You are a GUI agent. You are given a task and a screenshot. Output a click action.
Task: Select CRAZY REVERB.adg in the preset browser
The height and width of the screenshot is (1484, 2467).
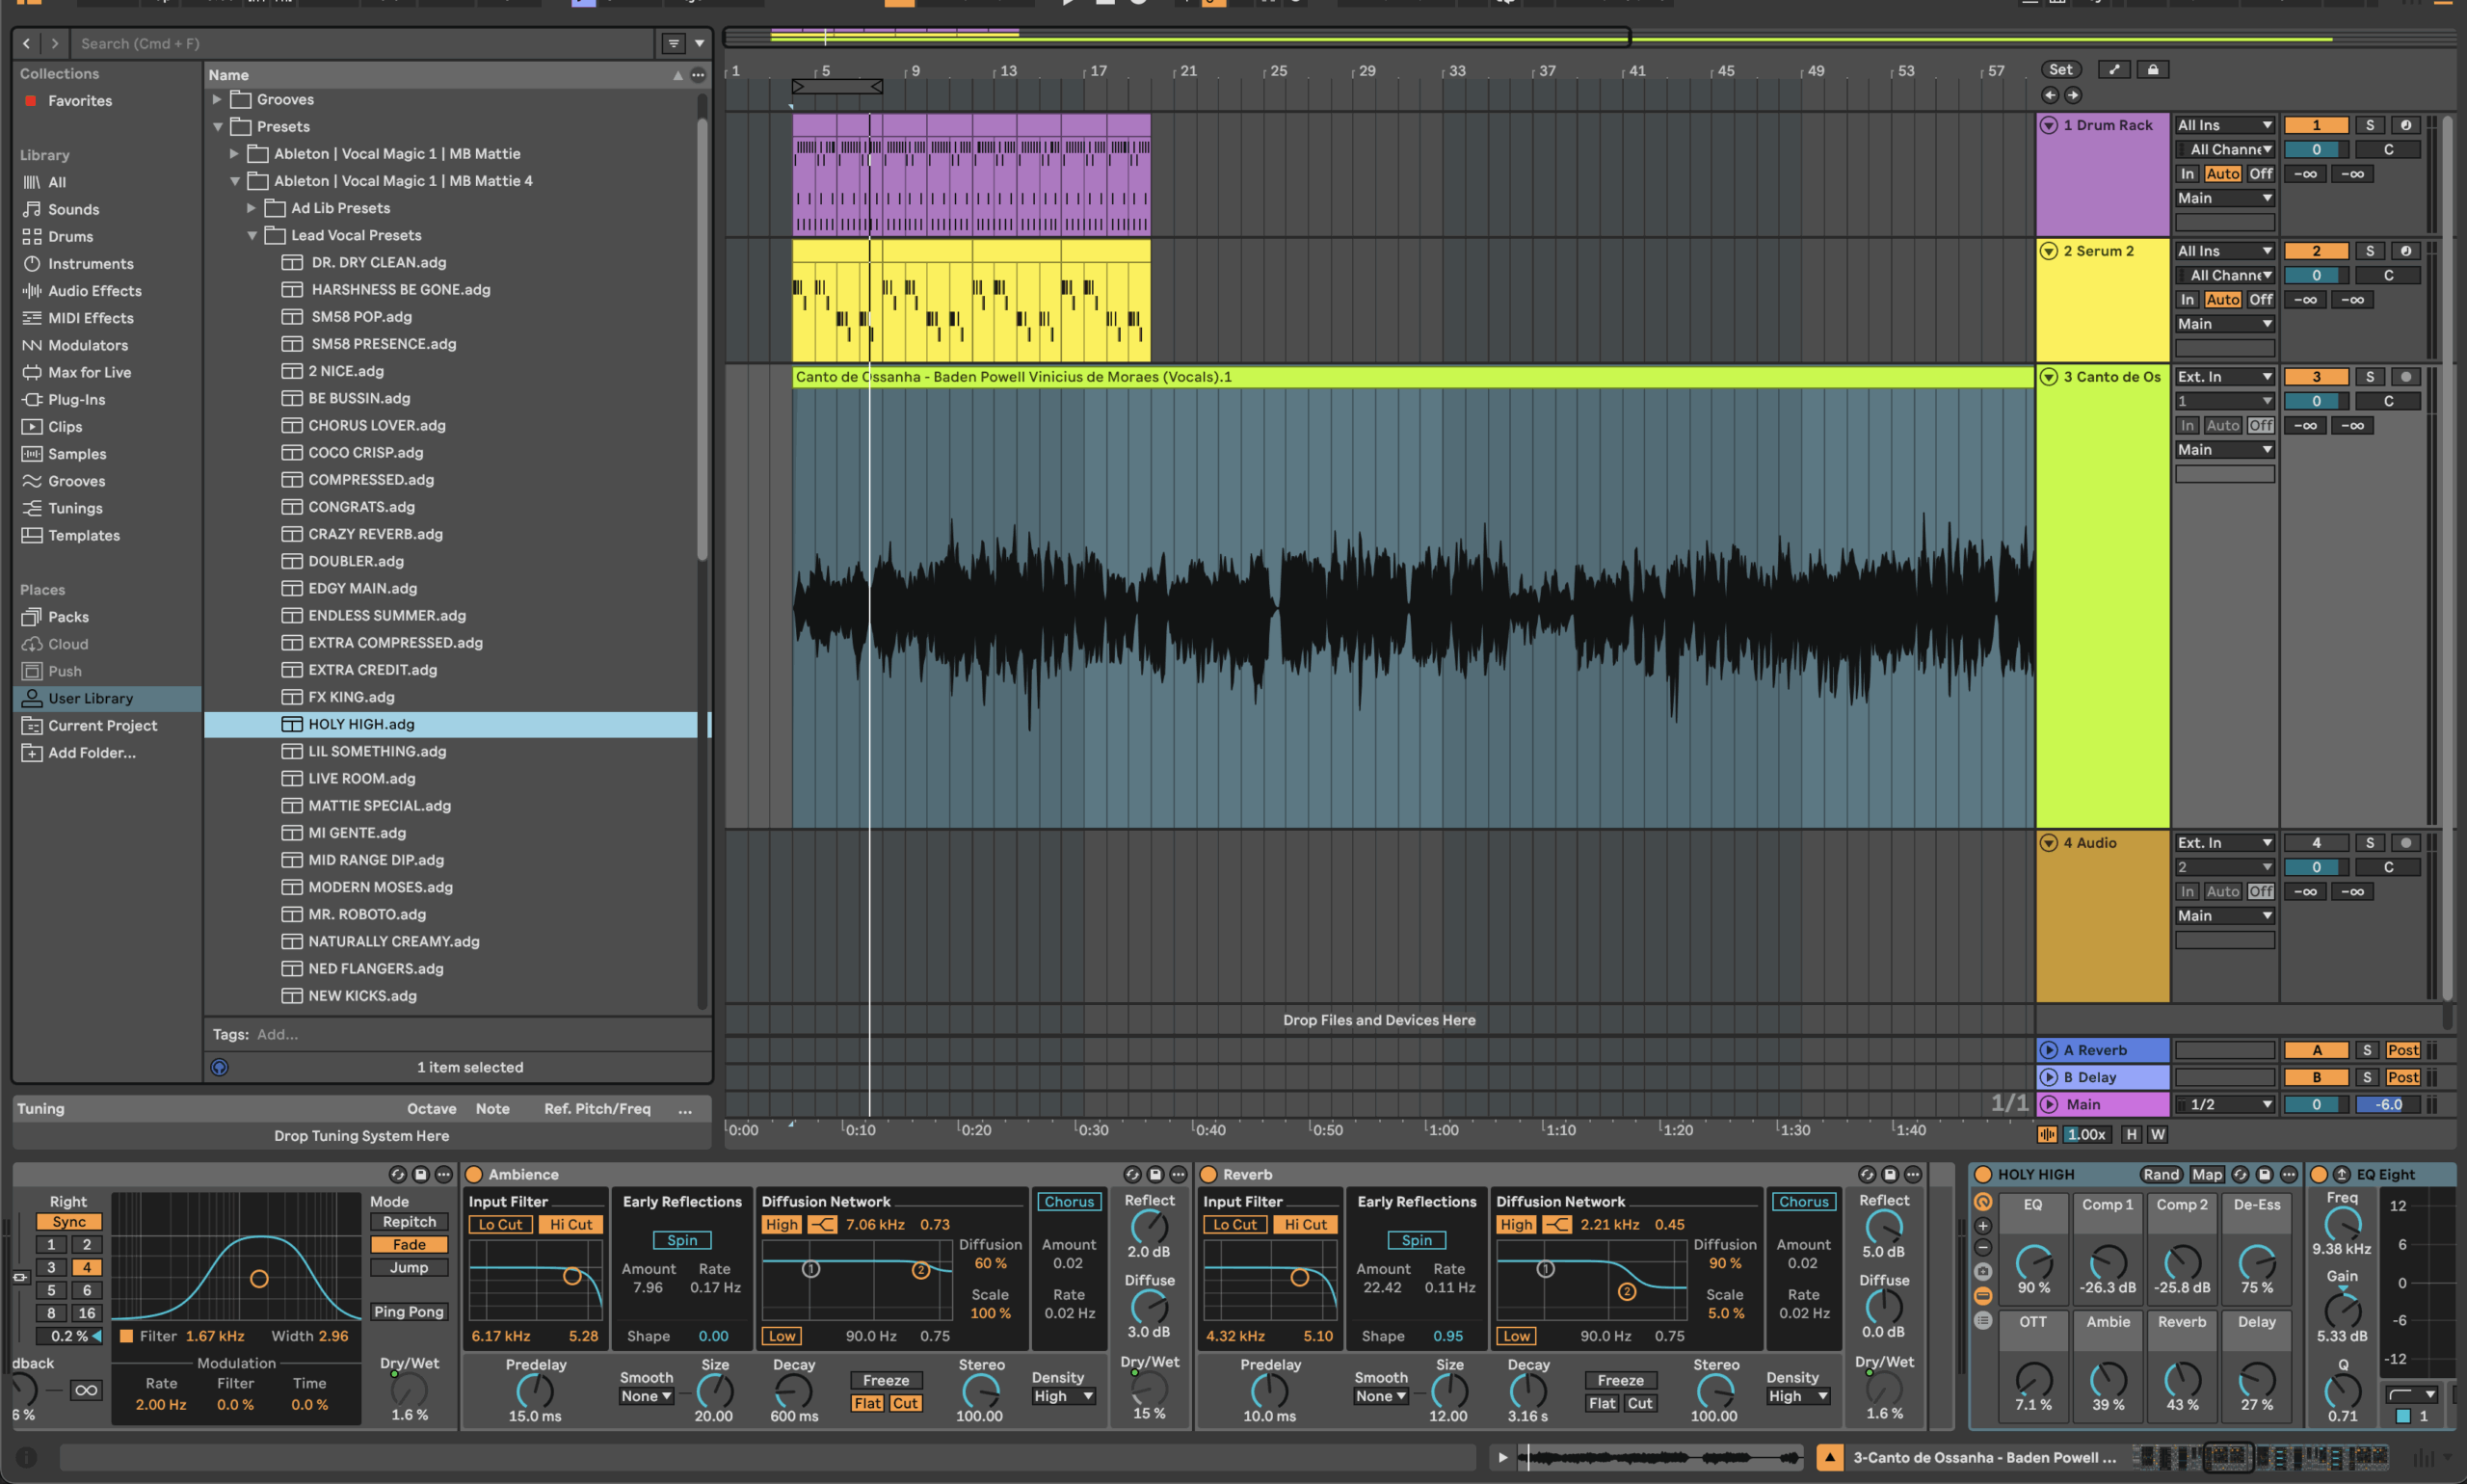click(374, 533)
